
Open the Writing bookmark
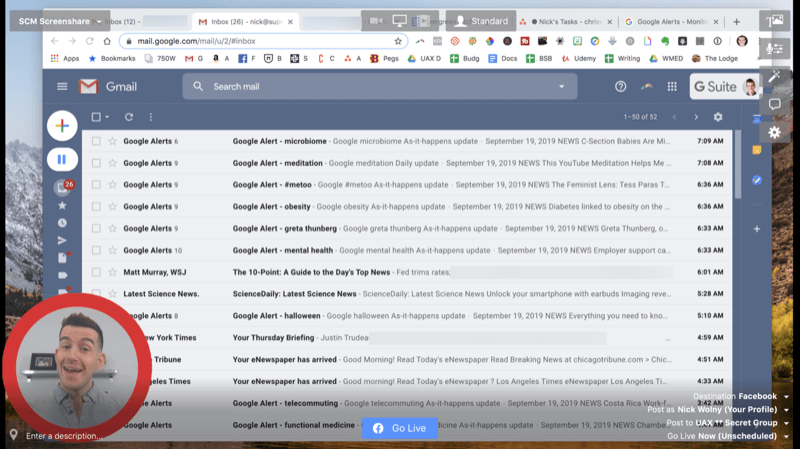click(x=622, y=59)
